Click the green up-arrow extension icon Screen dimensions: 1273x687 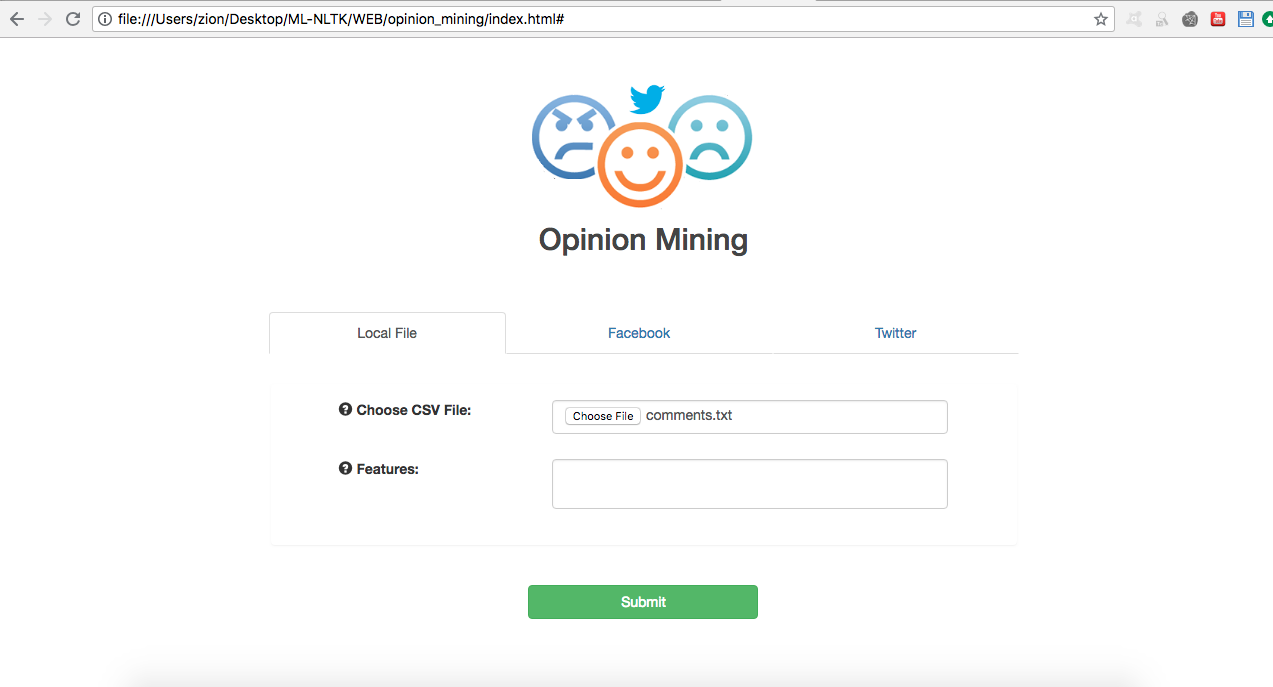coord(1267,19)
